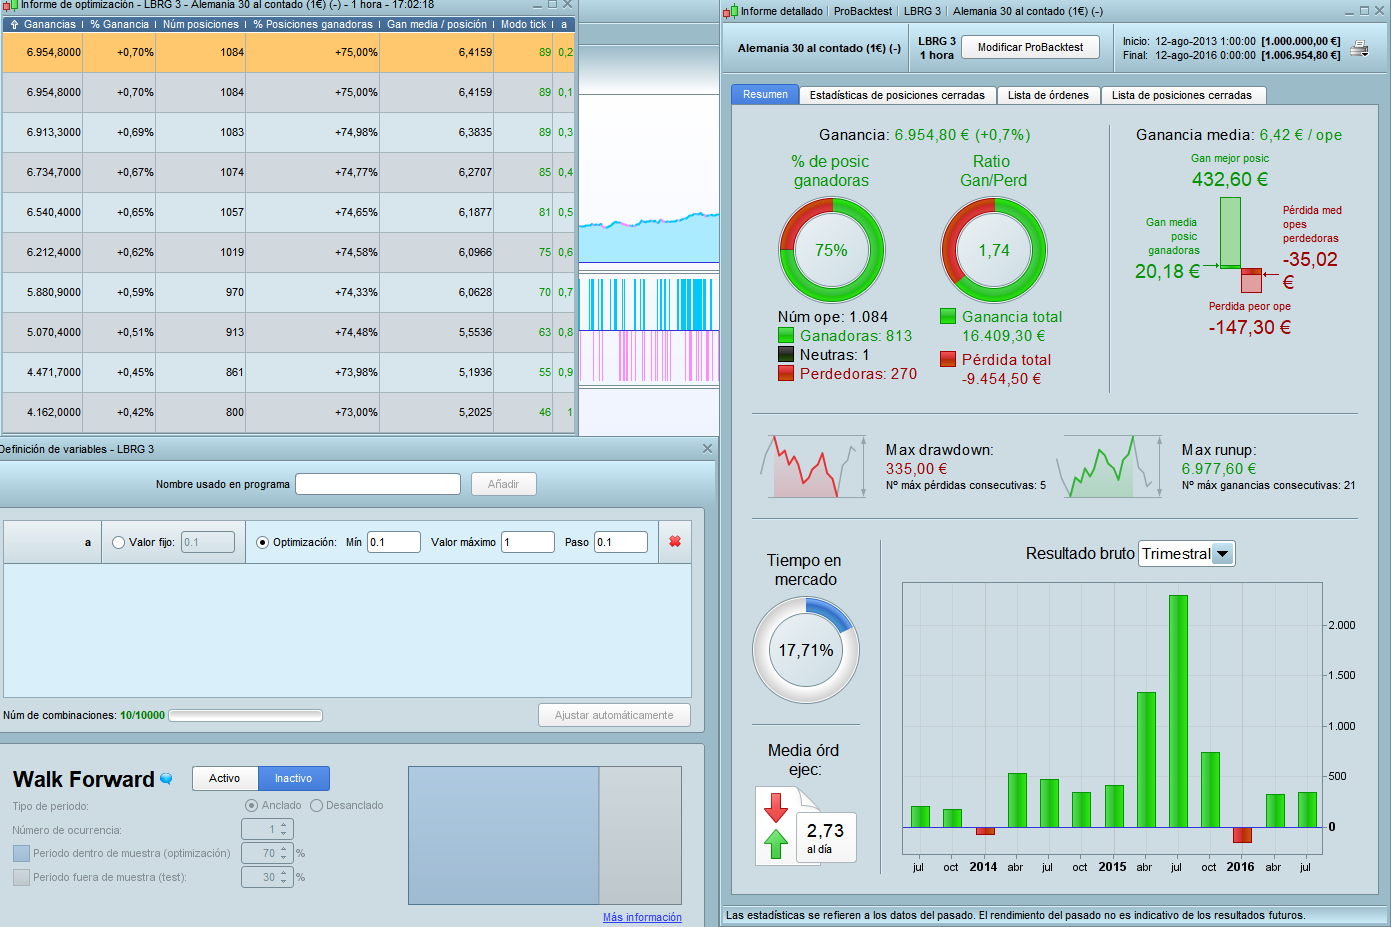The height and width of the screenshot is (927, 1391).
Task: Select the Optimización radio button
Action: pos(263,542)
